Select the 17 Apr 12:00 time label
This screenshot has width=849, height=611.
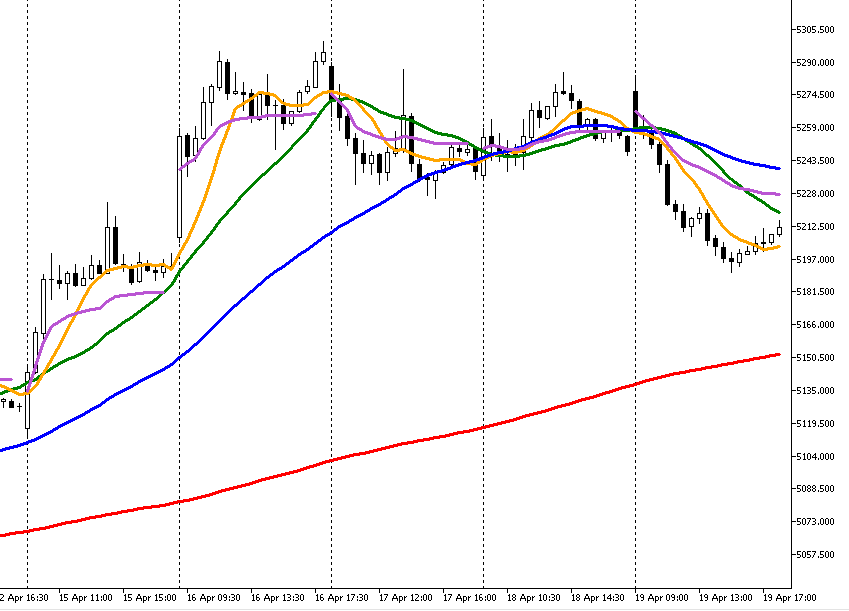point(406,598)
